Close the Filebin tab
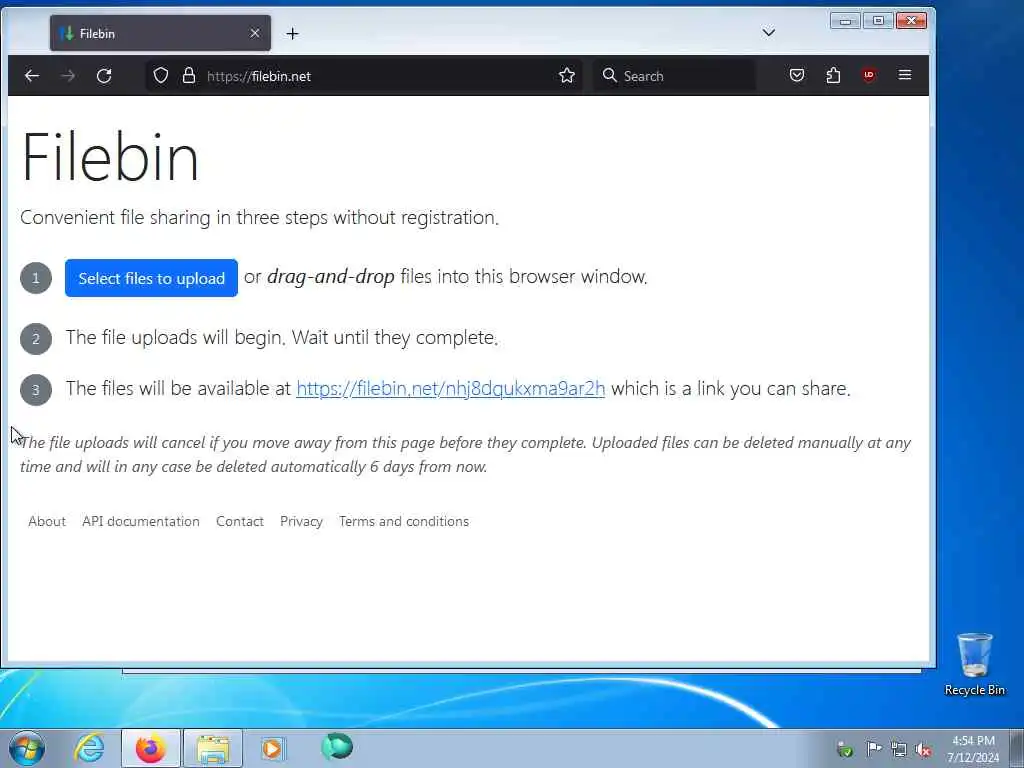The height and width of the screenshot is (768, 1024). pos(255,33)
